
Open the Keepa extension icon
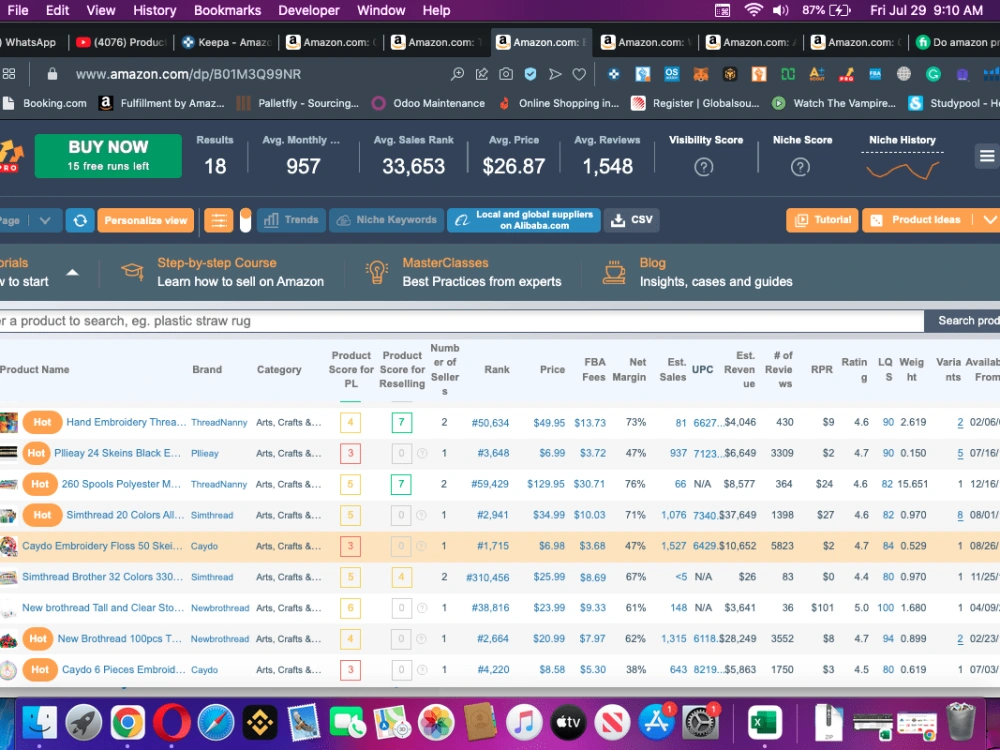pos(614,75)
